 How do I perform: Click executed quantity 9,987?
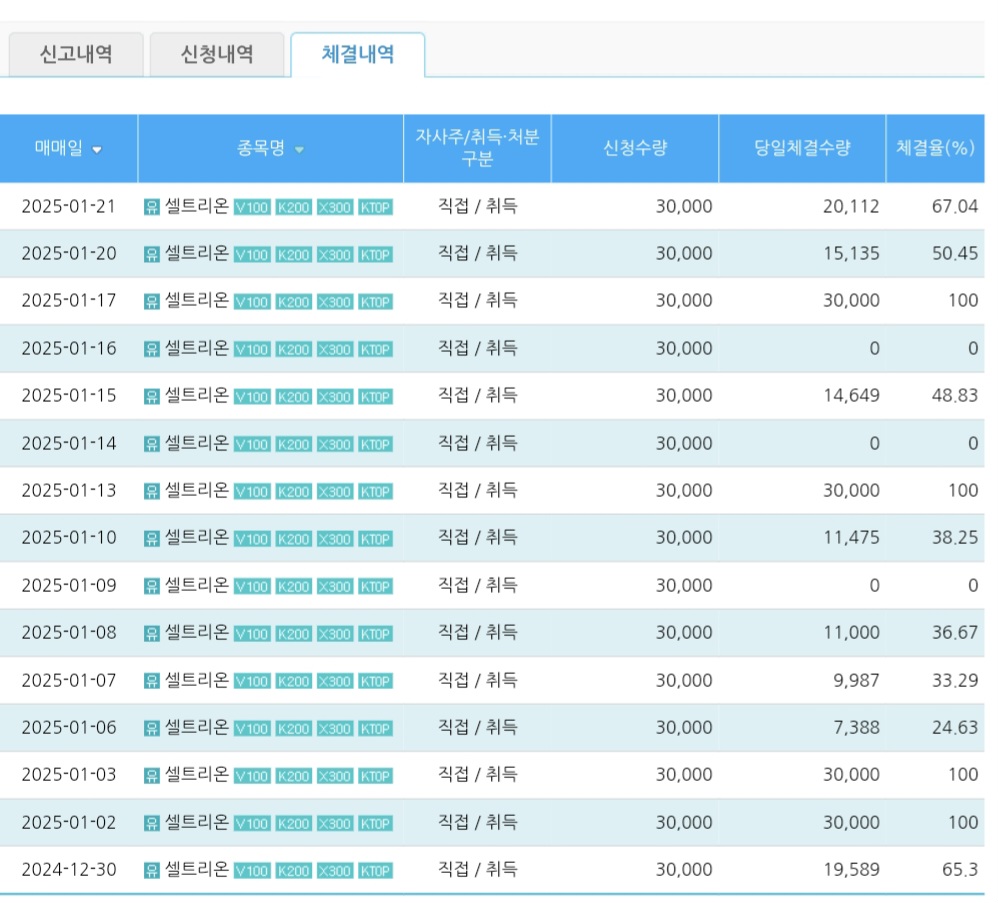[857, 681]
